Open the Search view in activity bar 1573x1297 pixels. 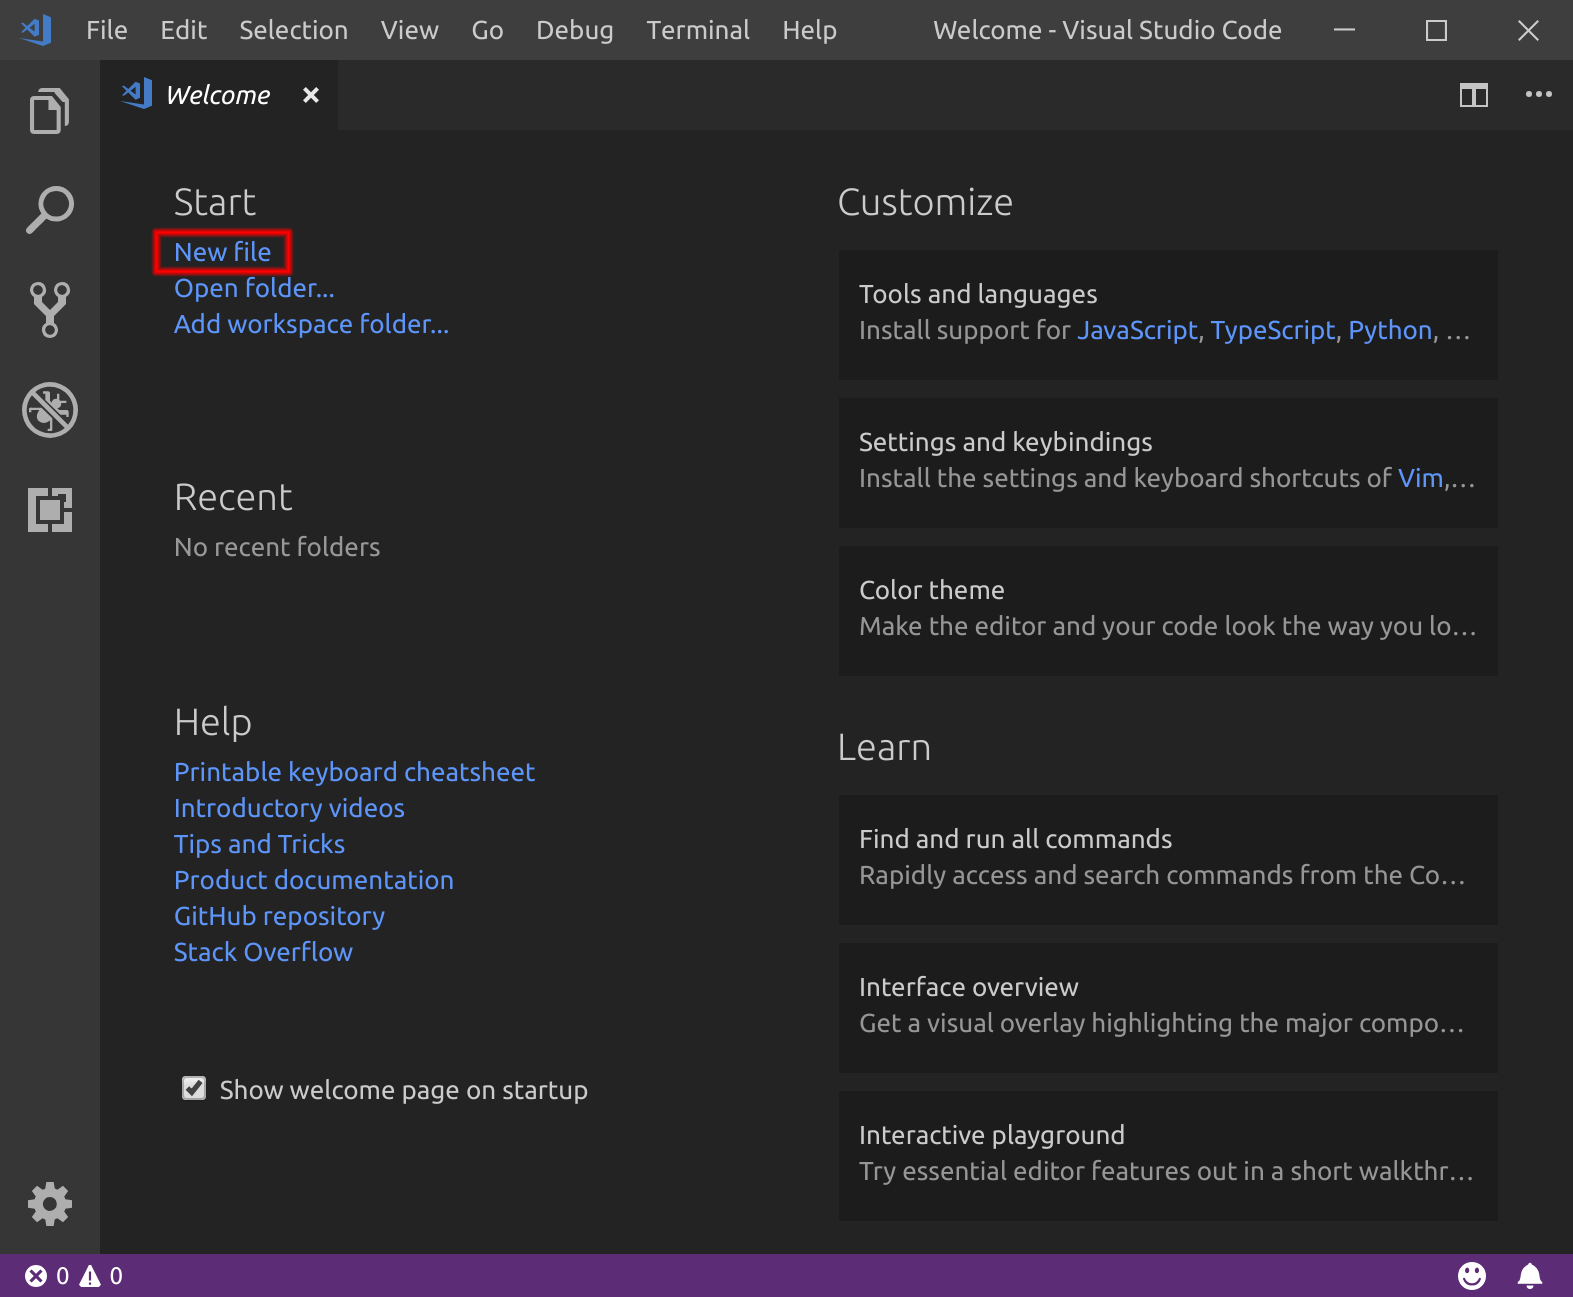click(x=49, y=210)
